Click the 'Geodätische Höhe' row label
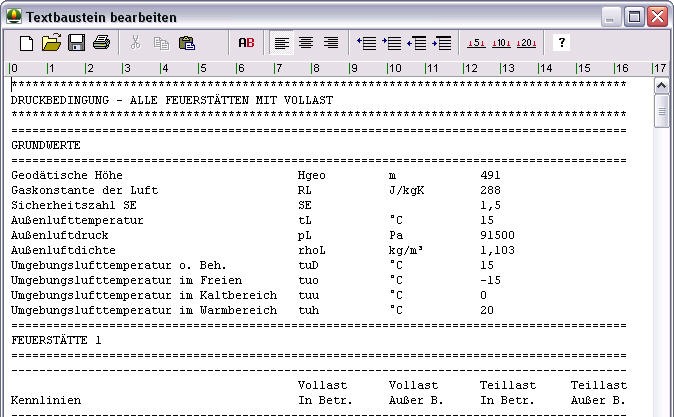 [67, 175]
